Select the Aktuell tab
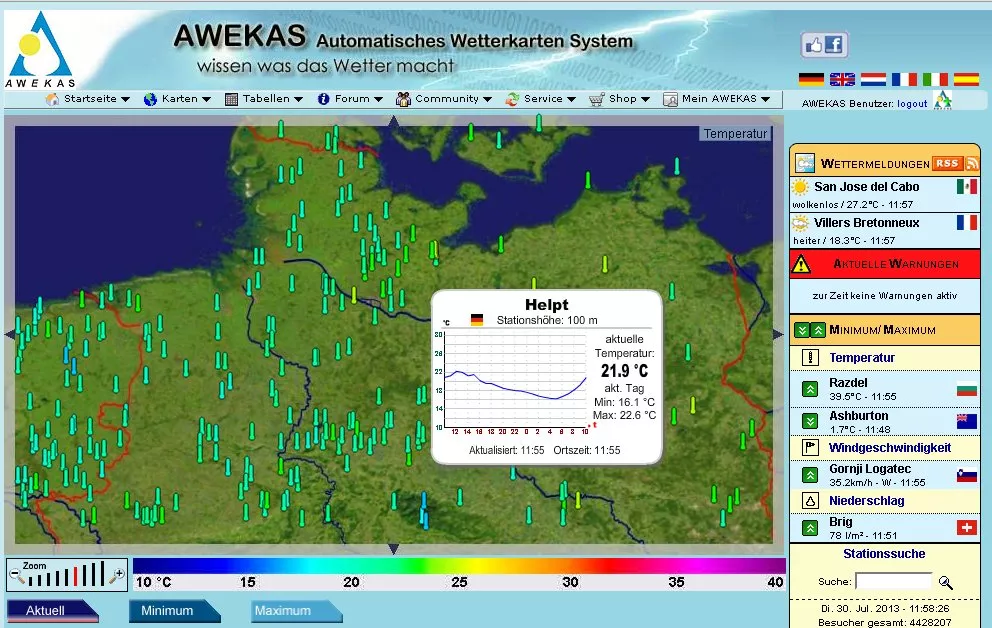Screen dimensions: 992x628 52,611
